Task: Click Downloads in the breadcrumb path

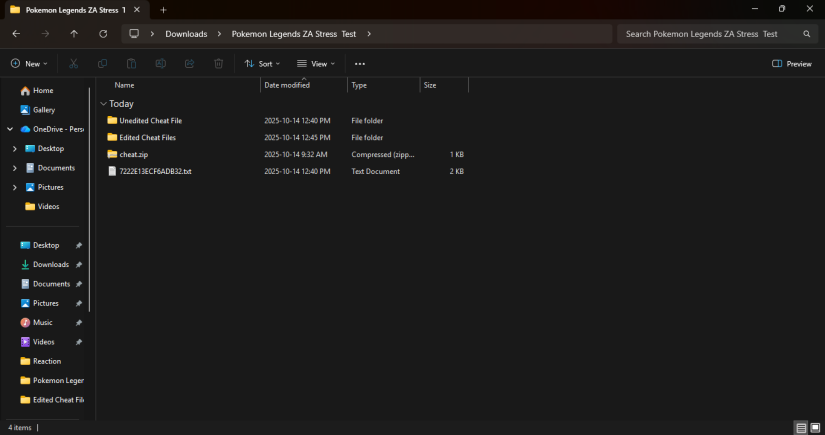Action: [186, 34]
